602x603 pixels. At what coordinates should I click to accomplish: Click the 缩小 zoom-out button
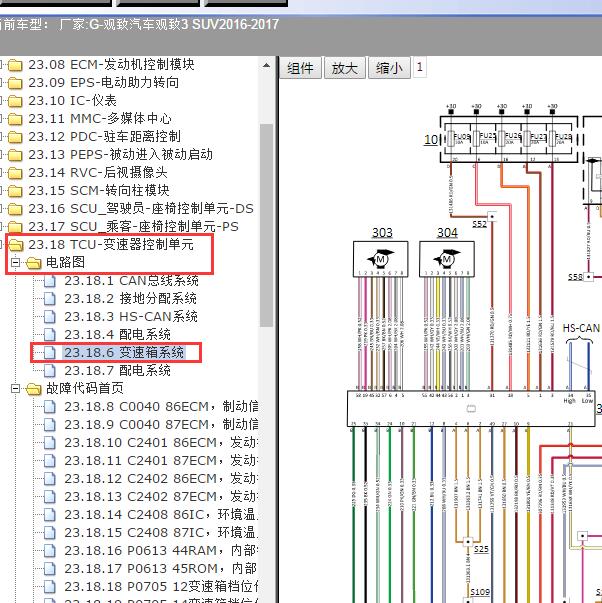coord(389,68)
